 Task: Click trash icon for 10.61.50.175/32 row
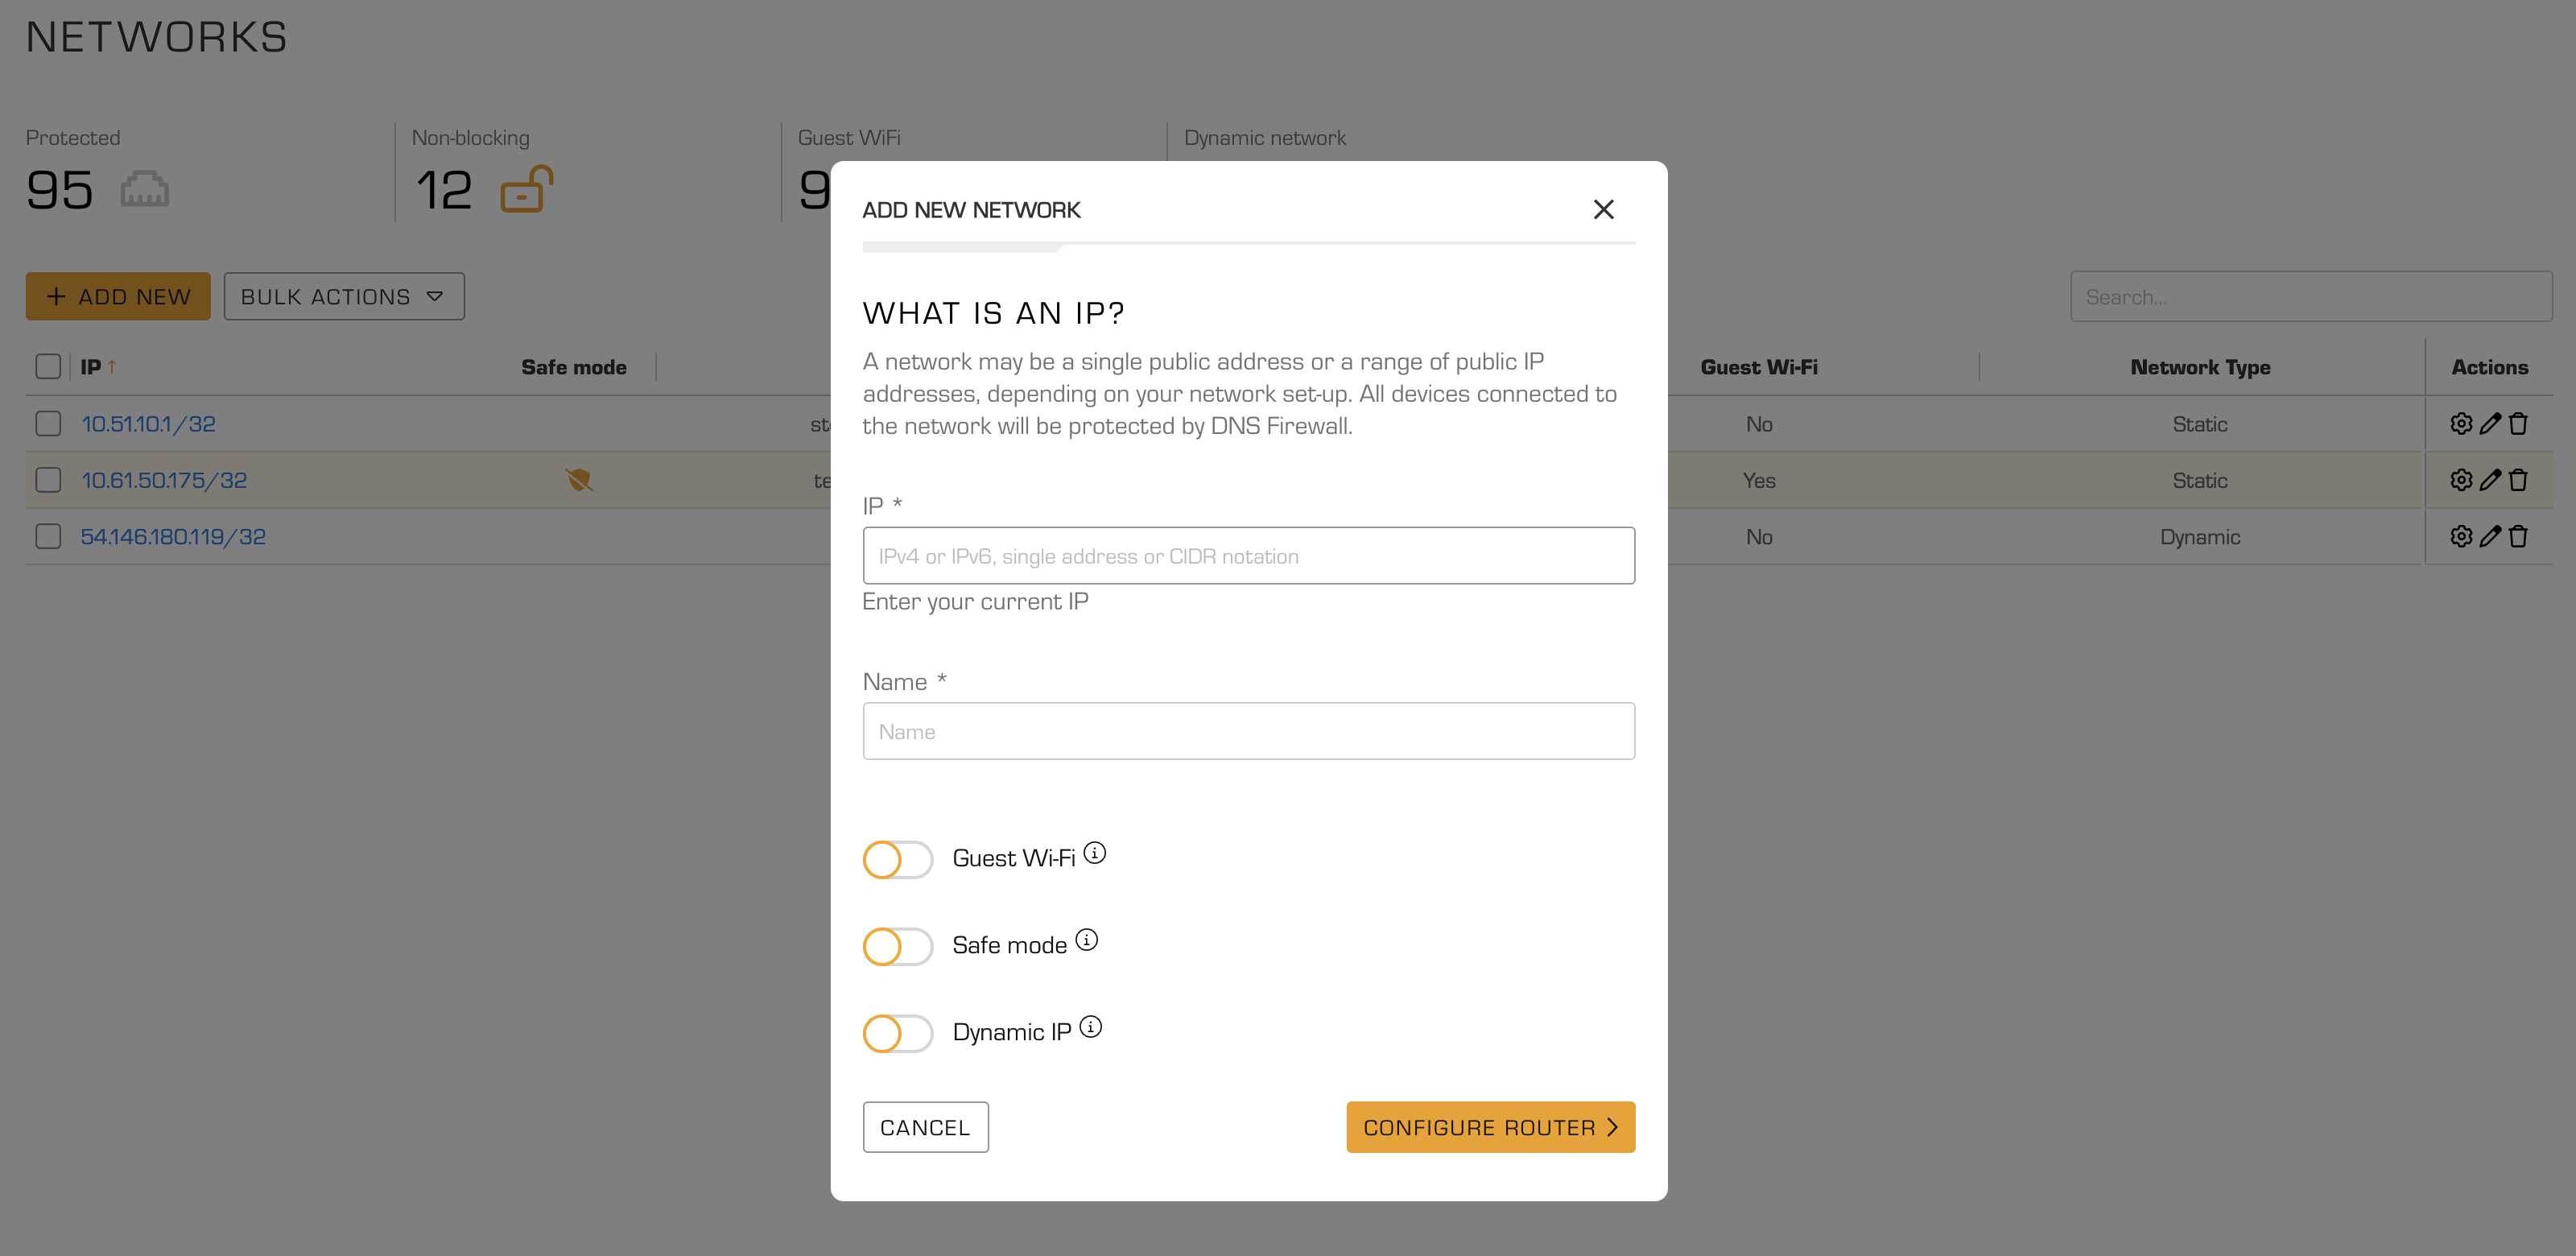tap(2518, 480)
